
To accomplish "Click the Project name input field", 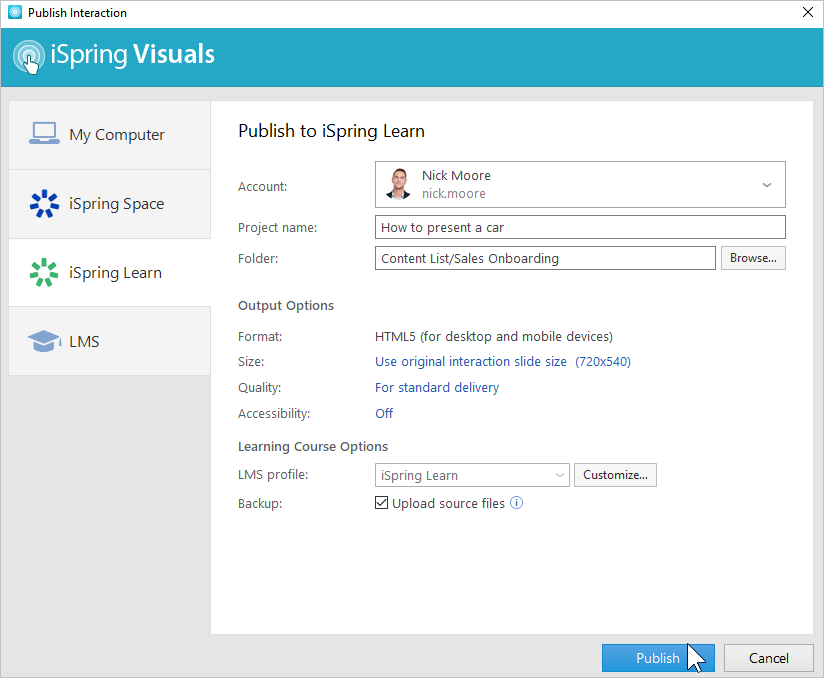I will 580,228.
